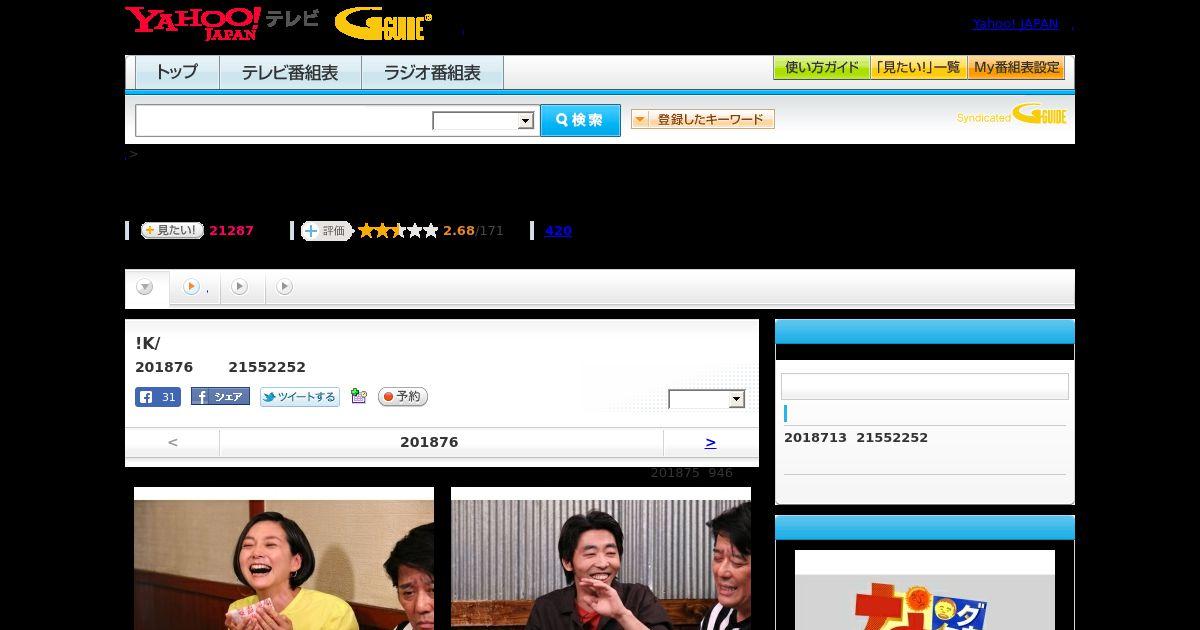Click the ツイートする button
Viewport: 1200px width, 630px height.
[300, 397]
